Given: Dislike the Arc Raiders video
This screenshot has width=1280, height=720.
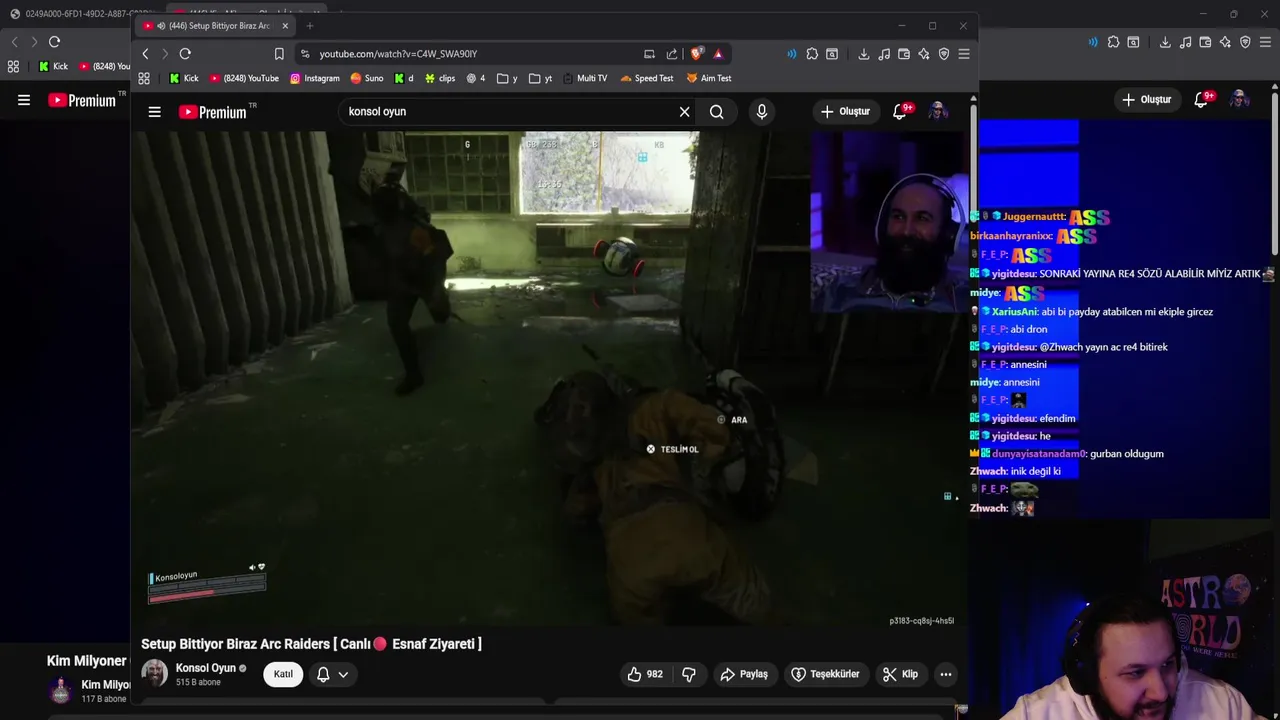Looking at the screenshot, I should tap(689, 674).
